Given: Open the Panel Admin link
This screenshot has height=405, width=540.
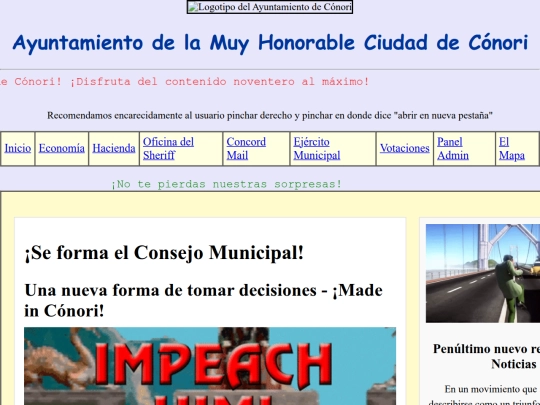Looking at the screenshot, I should tap(453, 148).
